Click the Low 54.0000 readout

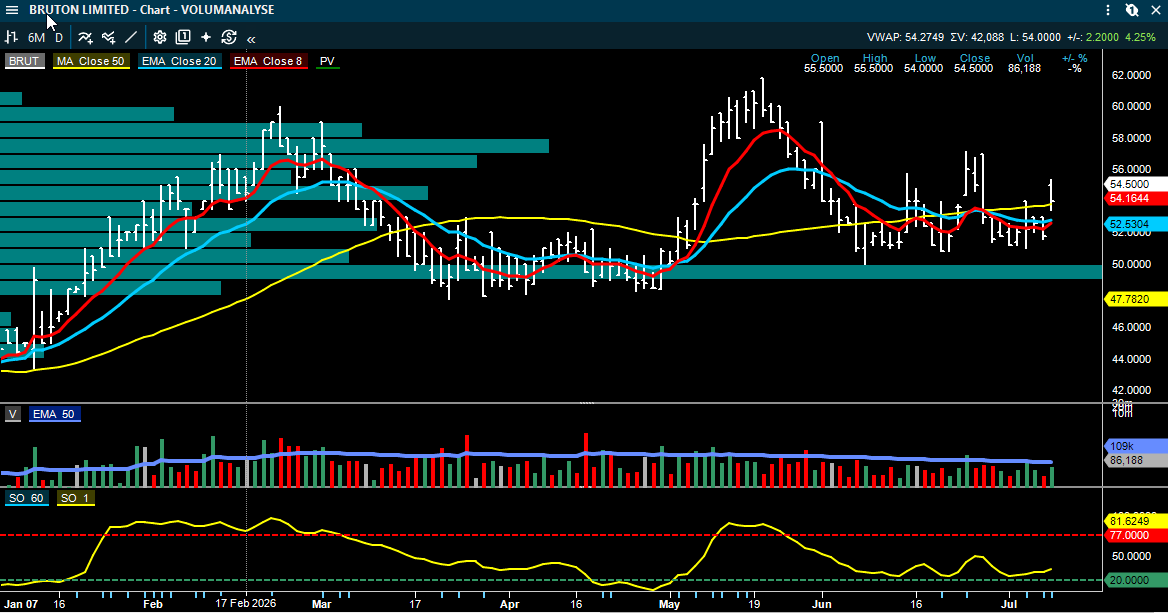click(x=924, y=63)
